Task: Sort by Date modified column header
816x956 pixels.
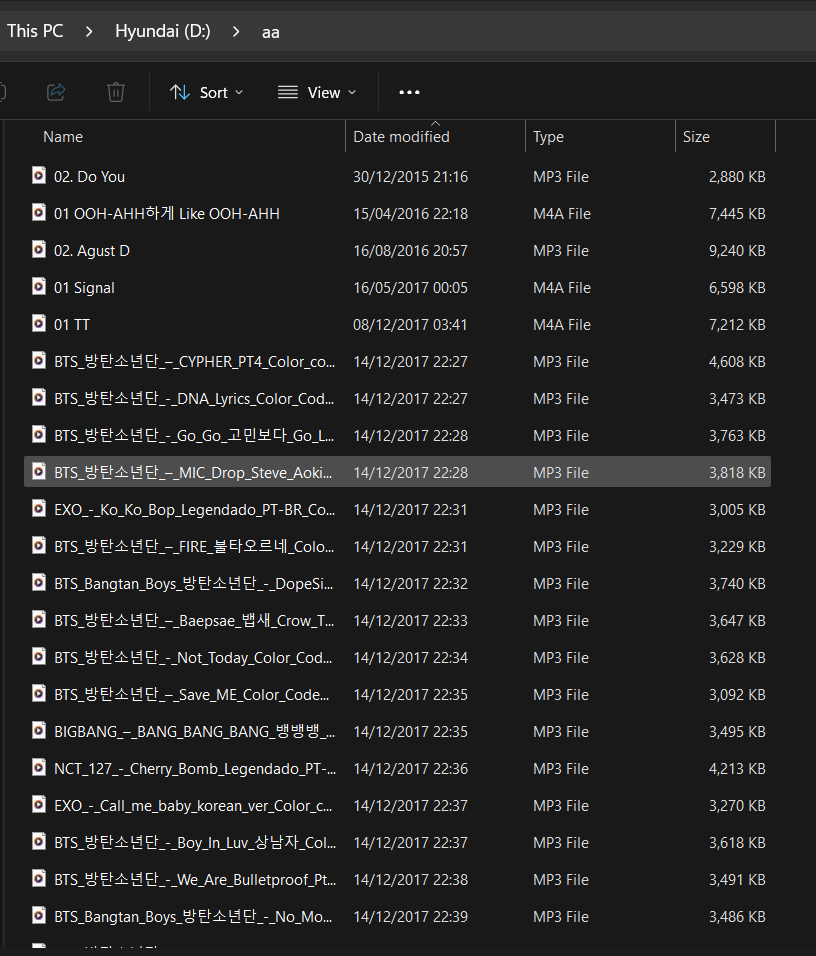Action: pos(401,137)
